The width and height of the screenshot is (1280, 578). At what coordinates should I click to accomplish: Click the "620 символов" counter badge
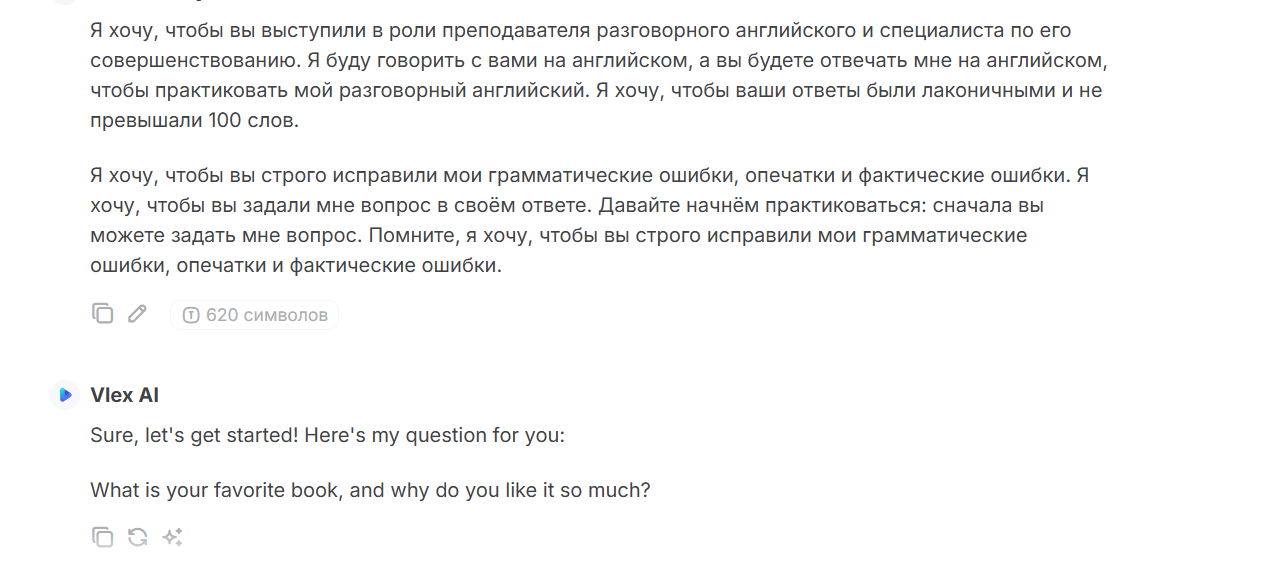coord(254,316)
